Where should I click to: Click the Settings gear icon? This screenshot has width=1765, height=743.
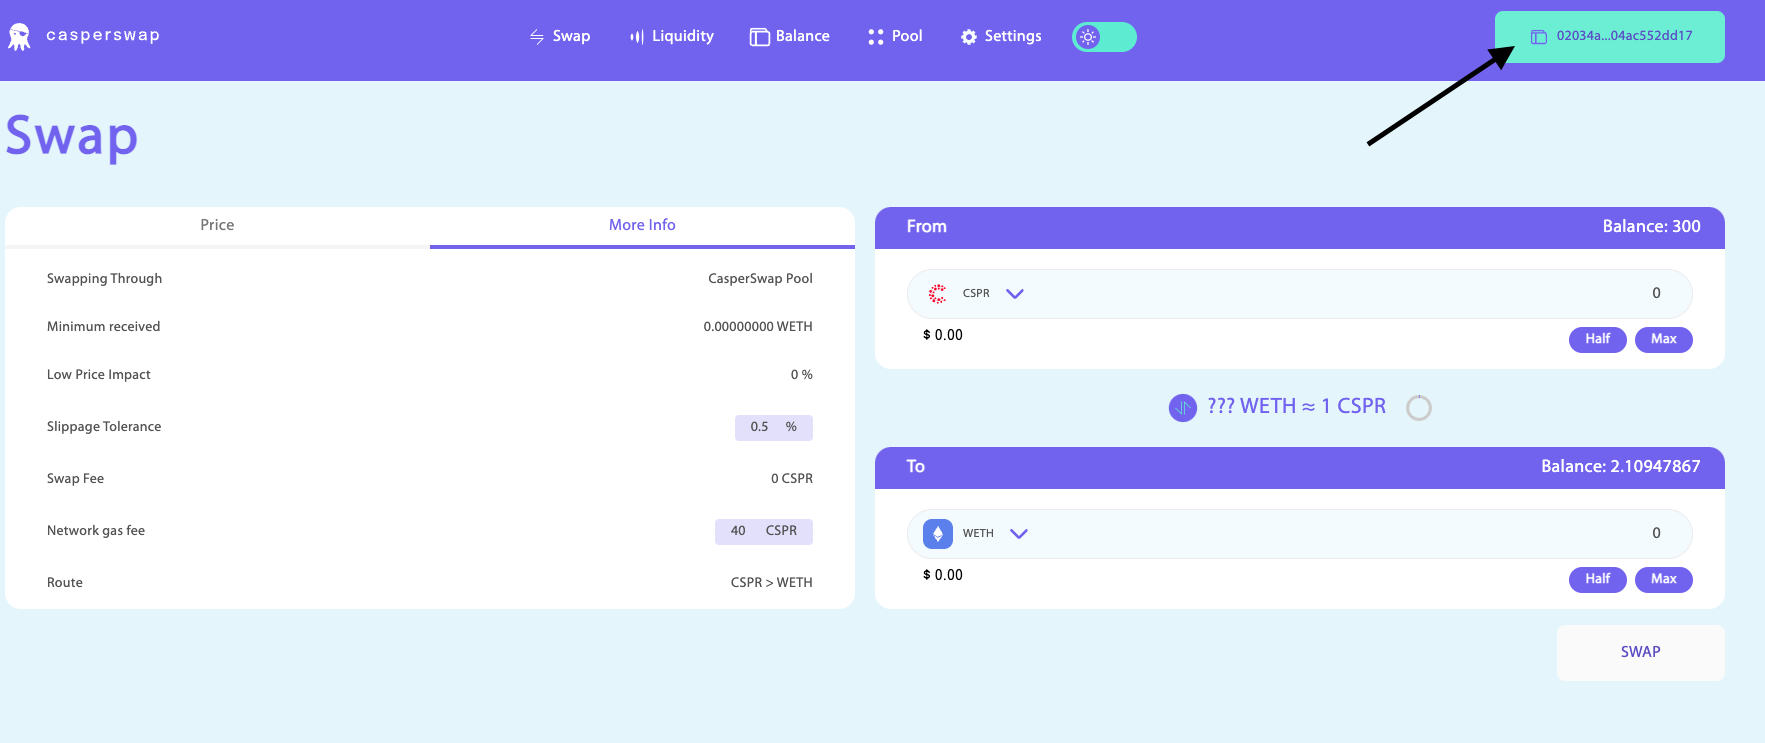[969, 37]
